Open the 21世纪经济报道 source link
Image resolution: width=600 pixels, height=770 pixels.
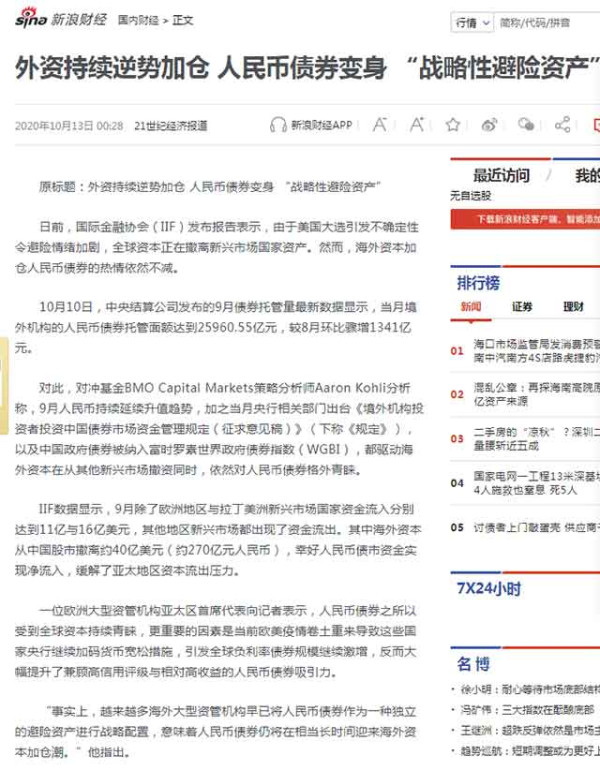coord(170,126)
